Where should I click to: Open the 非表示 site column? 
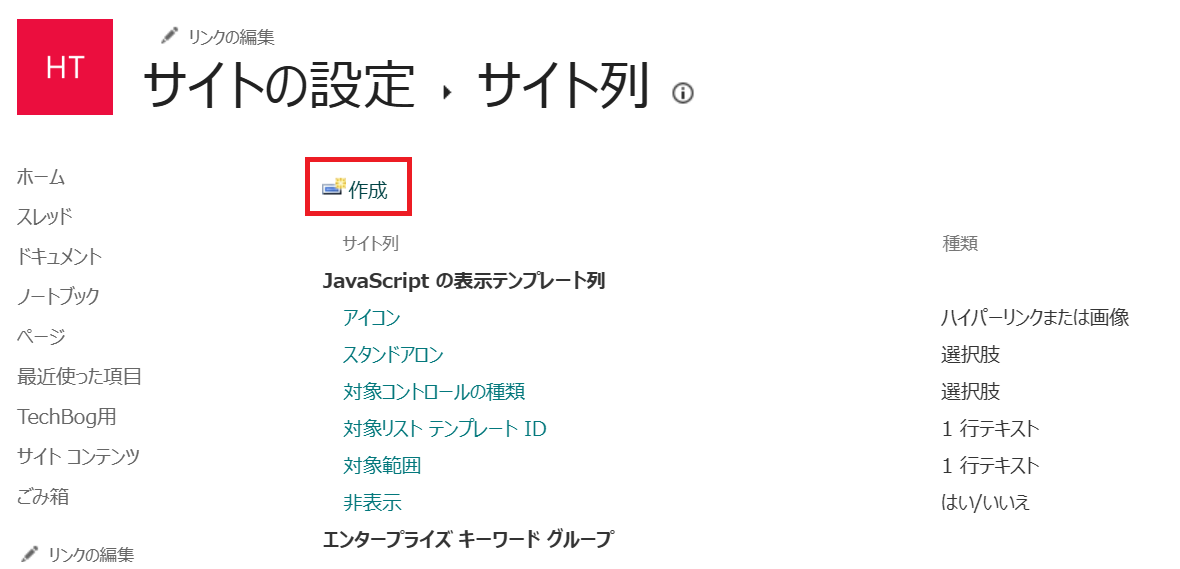372,503
